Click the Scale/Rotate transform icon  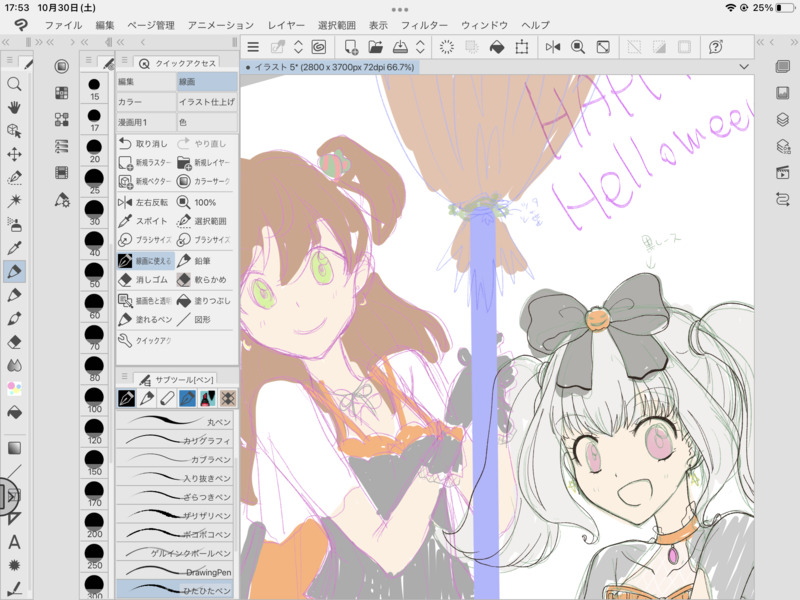[x=521, y=47]
